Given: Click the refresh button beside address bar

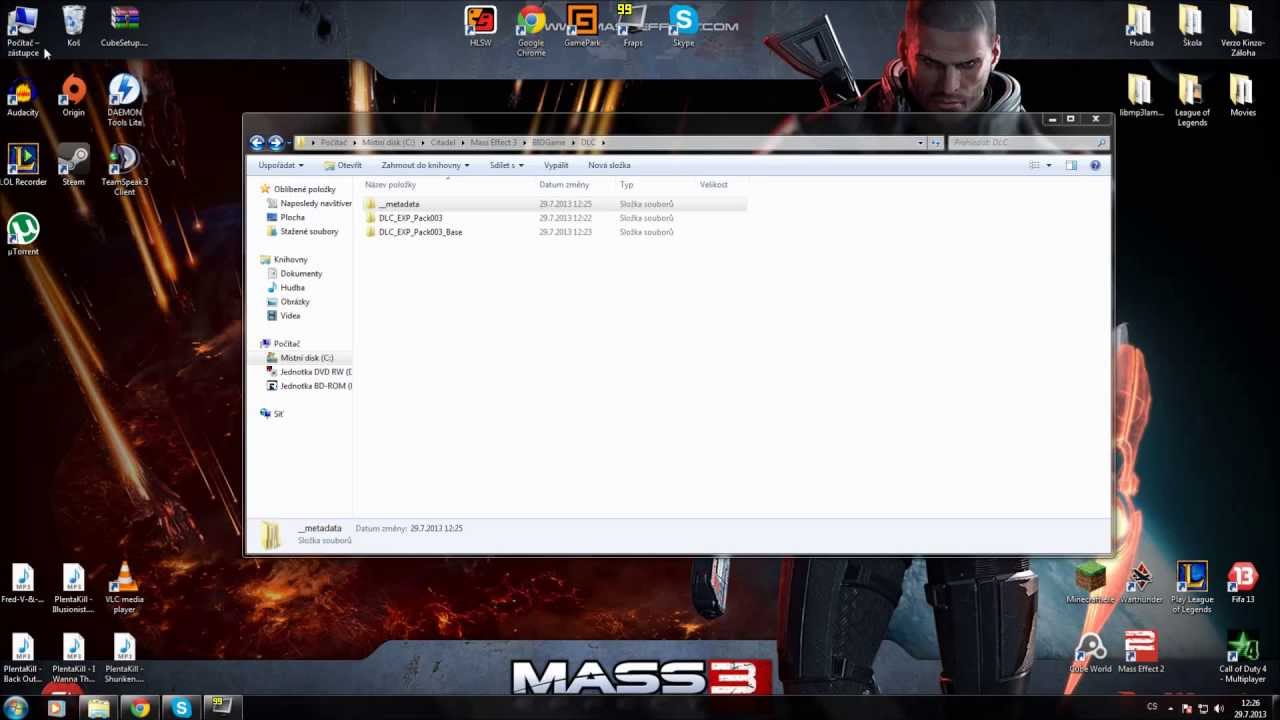Looking at the screenshot, I should pos(936,143).
